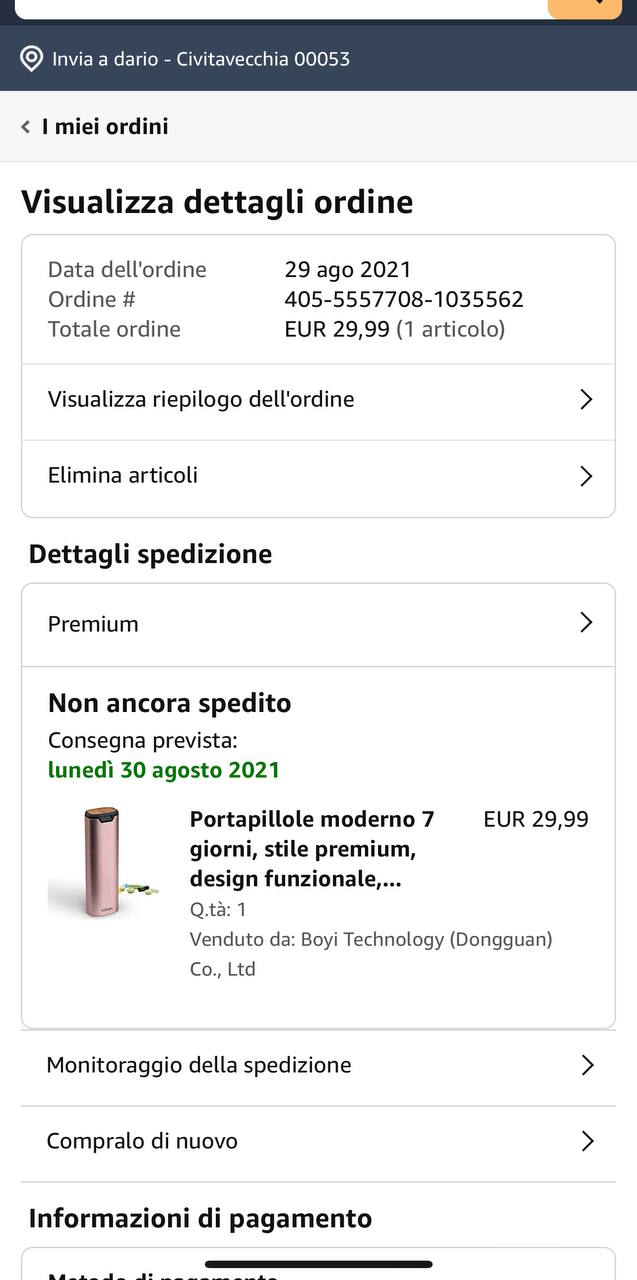Tap the location pin icon
The height and width of the screenshot is (1280, 637).
coord(31,59)
